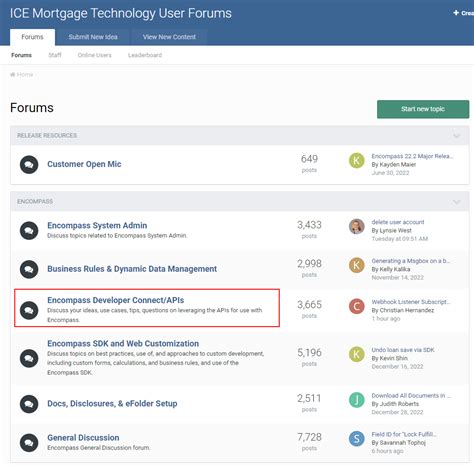
Task: Open the Staff page
Action: click(55, 55)
